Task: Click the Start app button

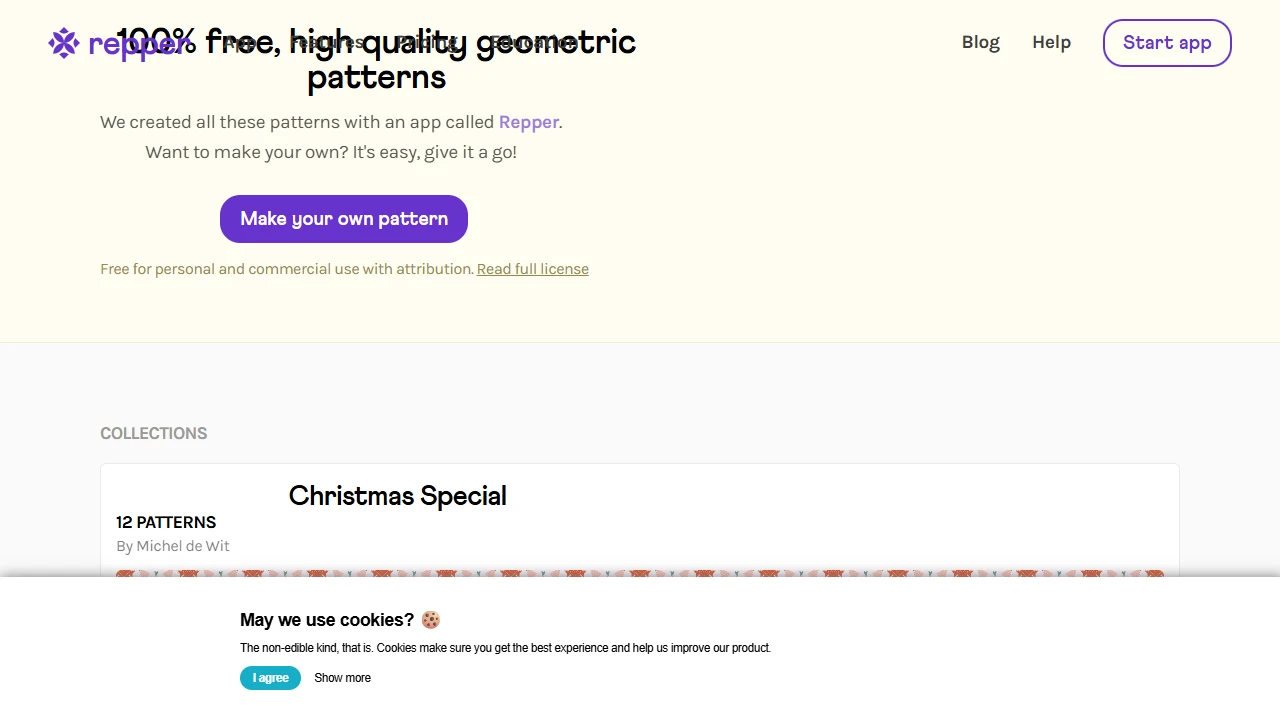Action: [1166, 43]
